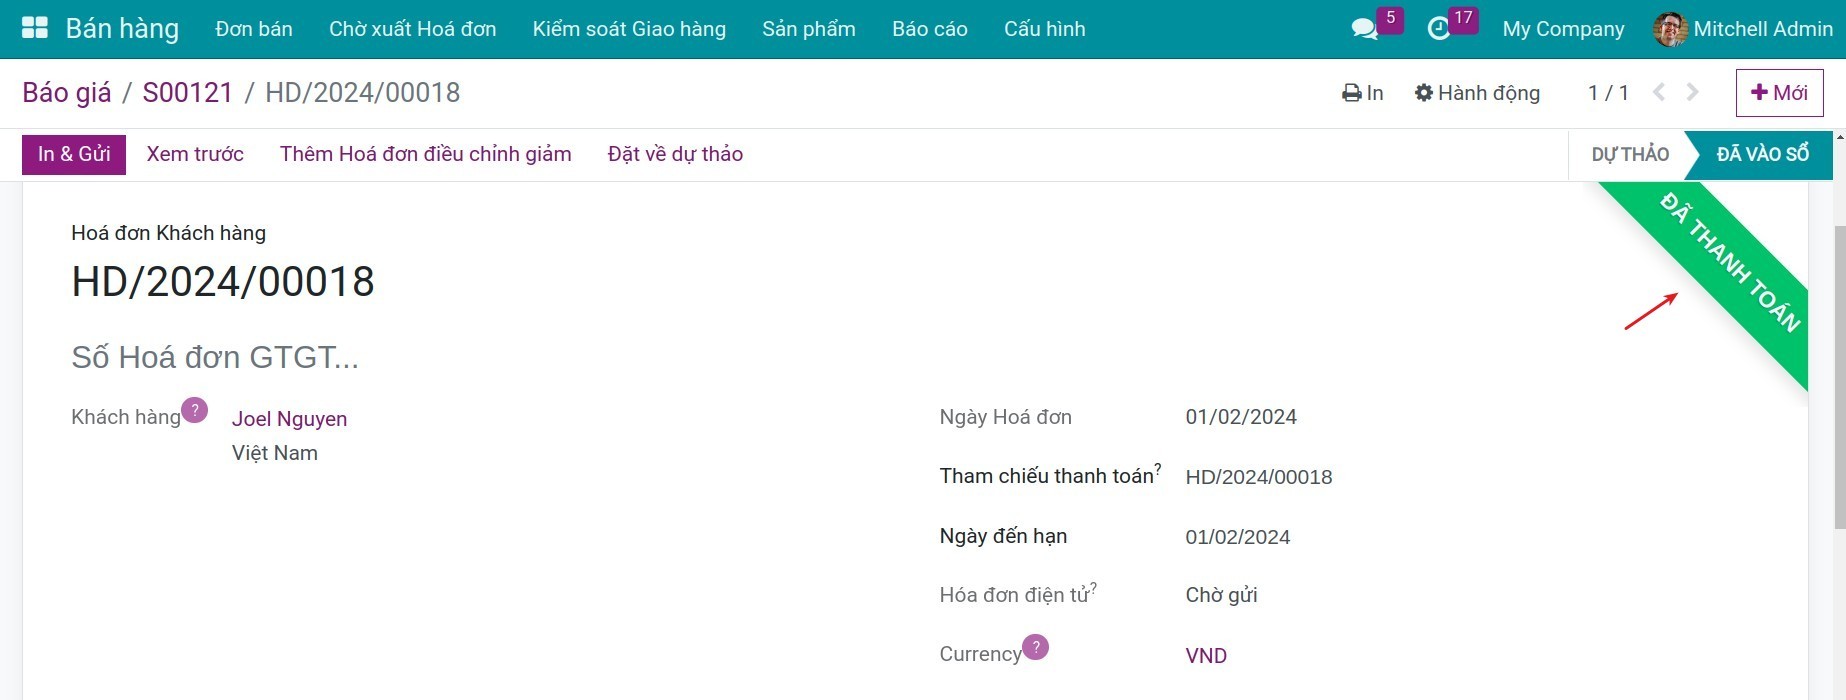Switch company via My Company
The width and height of the screenshot is (1846, 700).
point(1563,29)
